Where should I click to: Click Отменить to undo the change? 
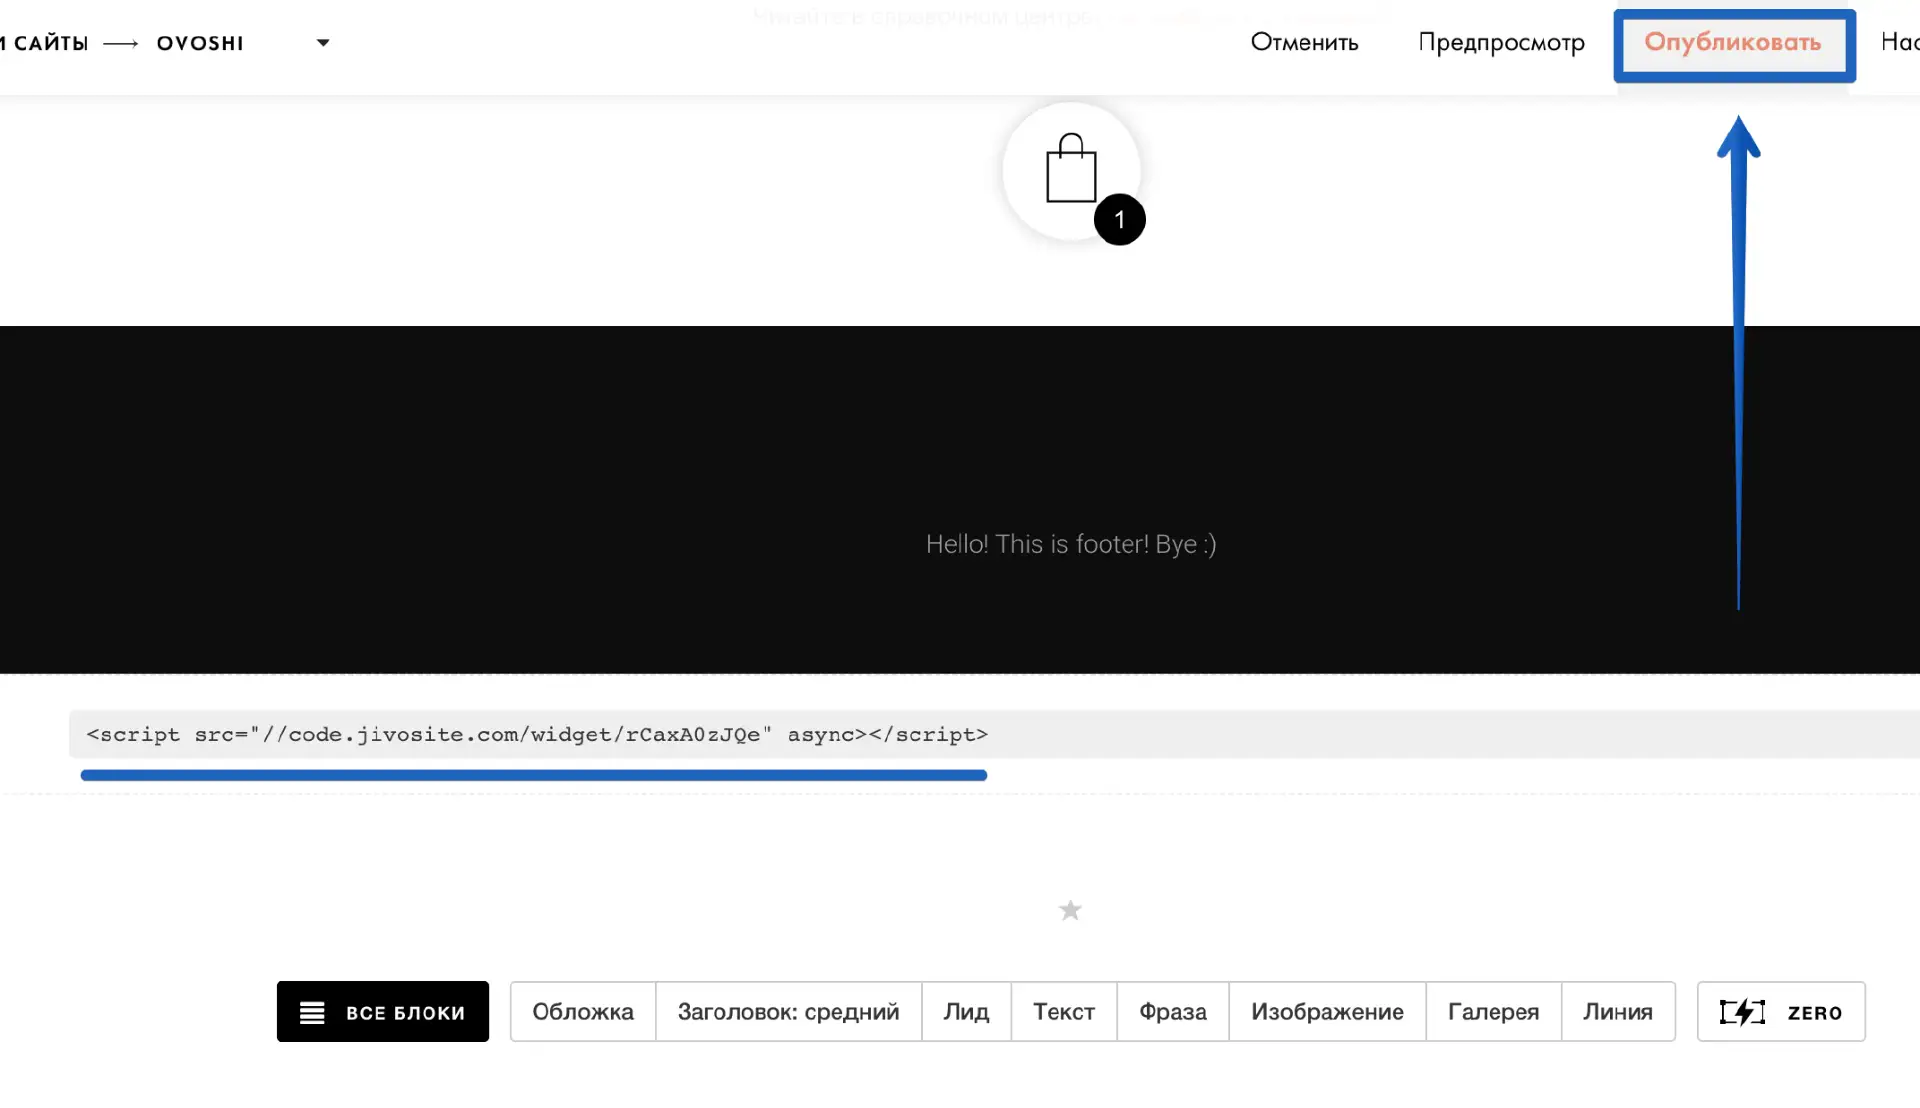pyautogui.click(x=1304, y=43)
